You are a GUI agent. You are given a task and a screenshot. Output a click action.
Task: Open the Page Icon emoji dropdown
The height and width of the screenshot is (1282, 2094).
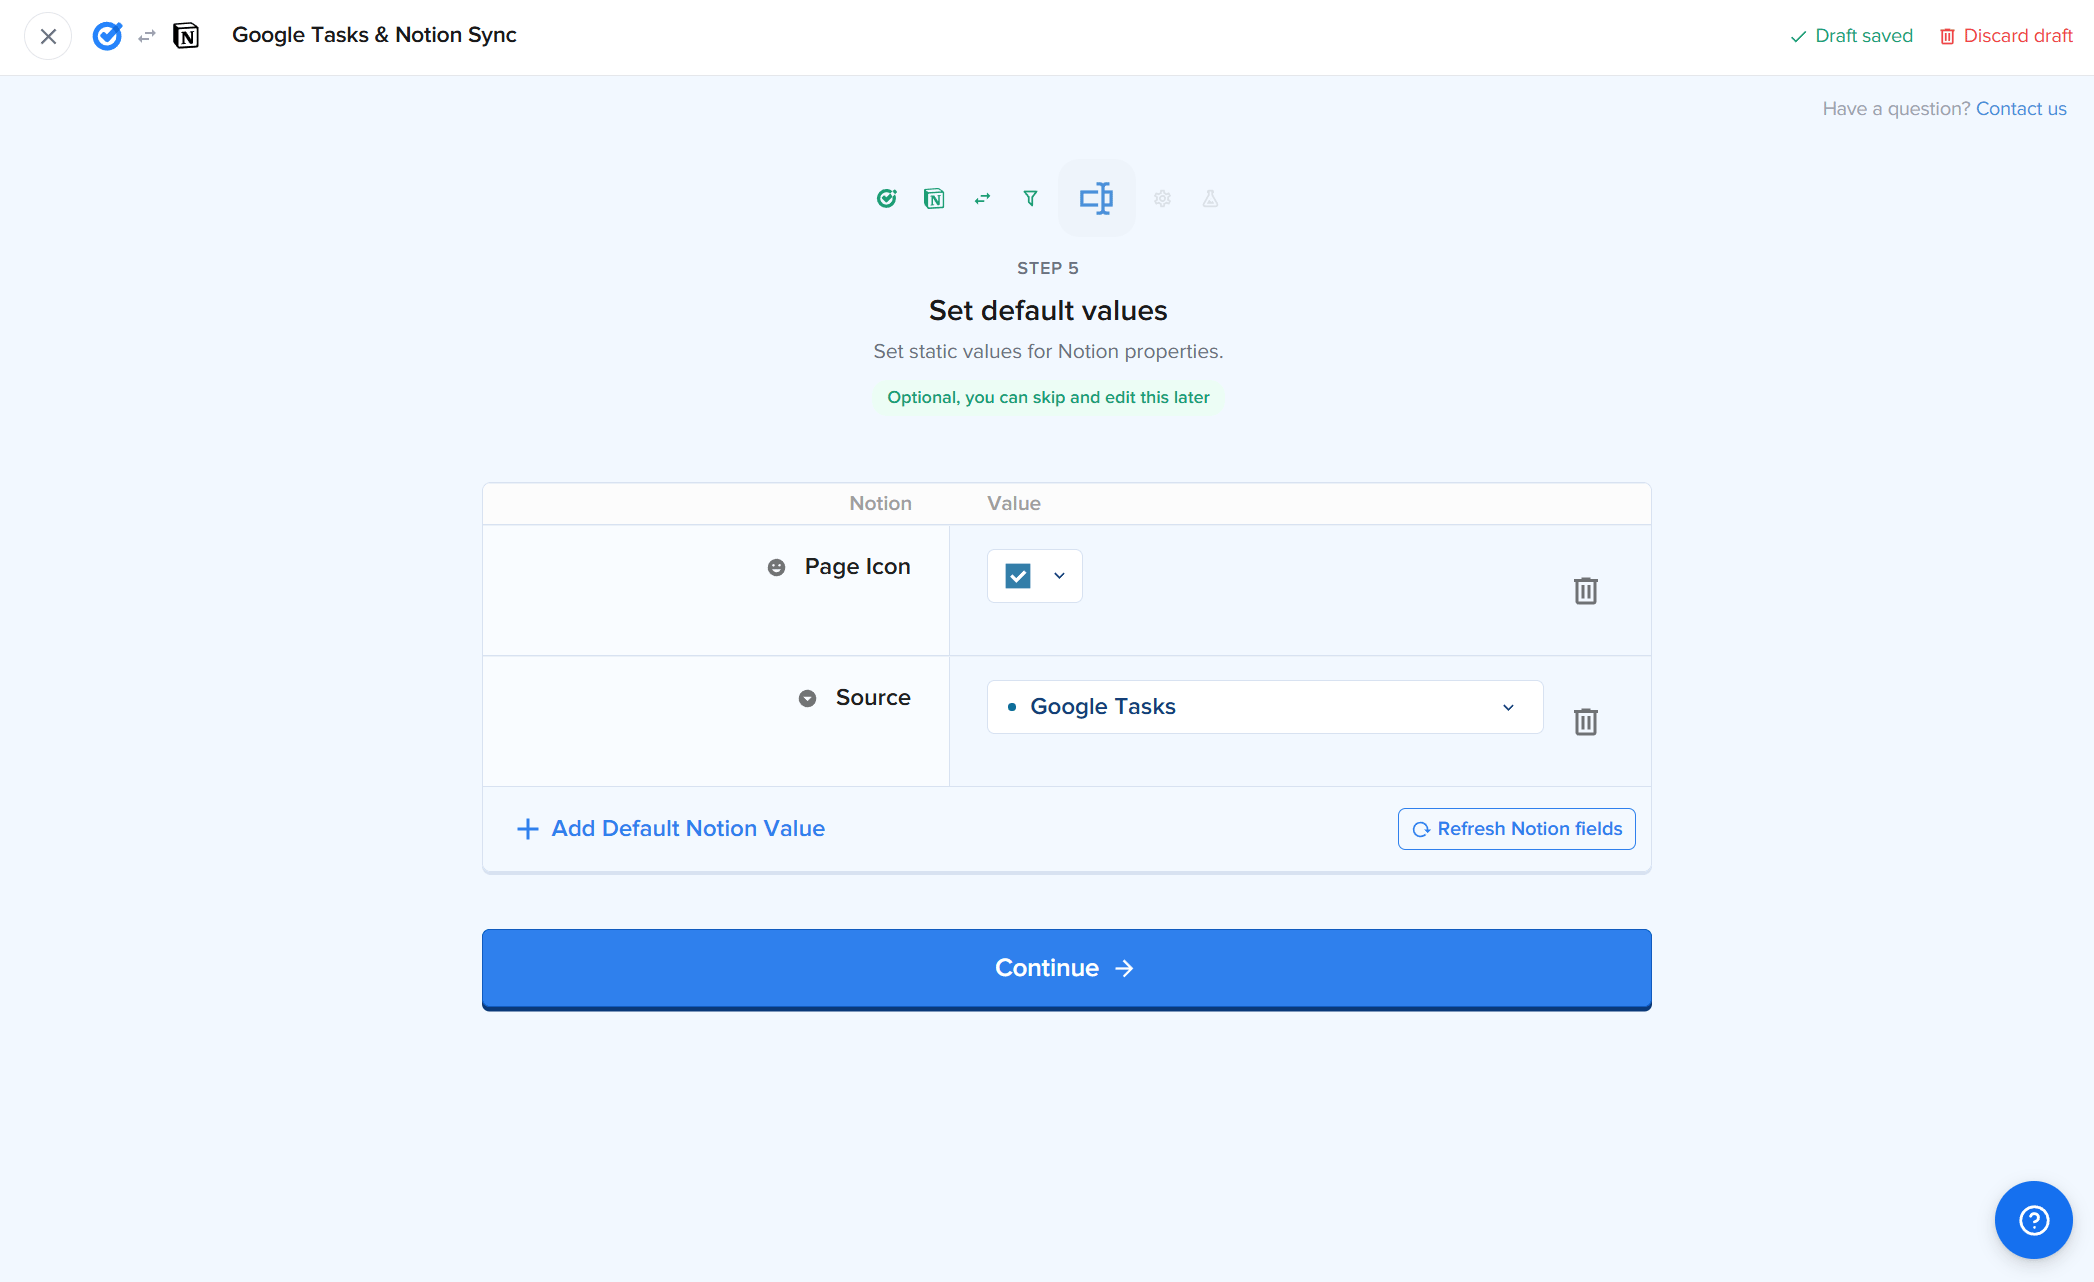pos(1034,576)
